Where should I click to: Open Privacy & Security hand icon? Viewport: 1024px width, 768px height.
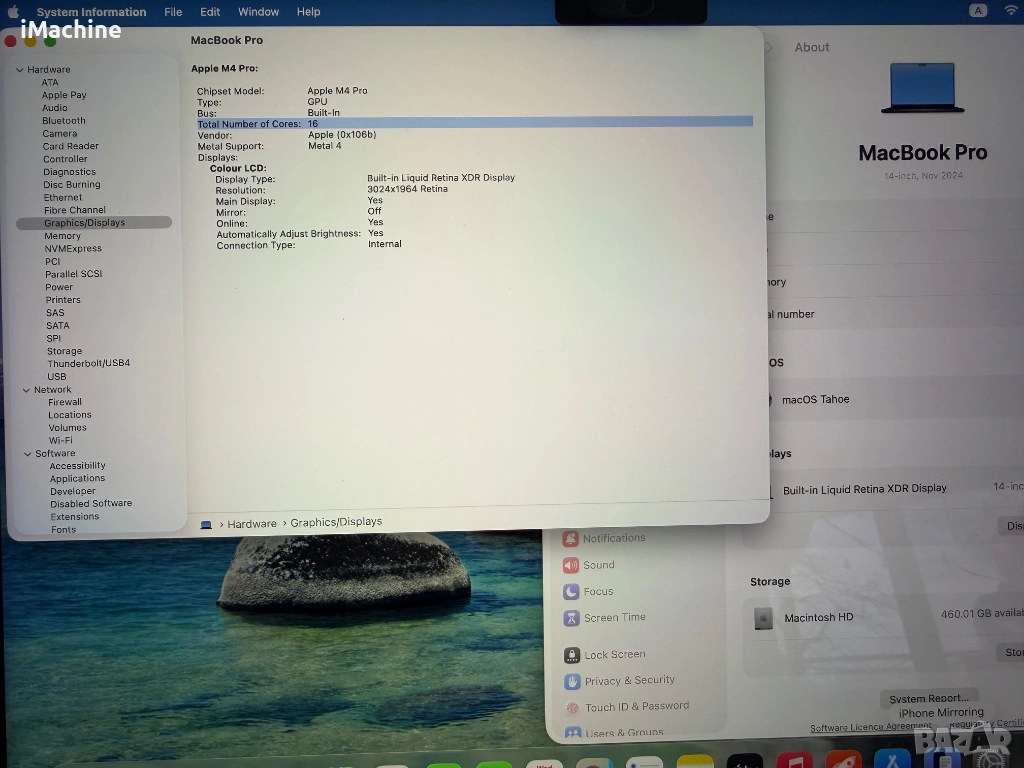tap(572, 681)
